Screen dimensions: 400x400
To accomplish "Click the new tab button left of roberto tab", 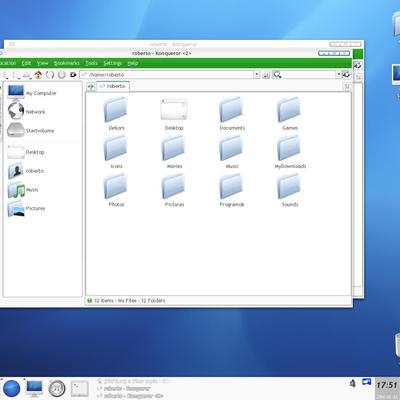I will tap(91, 86).
